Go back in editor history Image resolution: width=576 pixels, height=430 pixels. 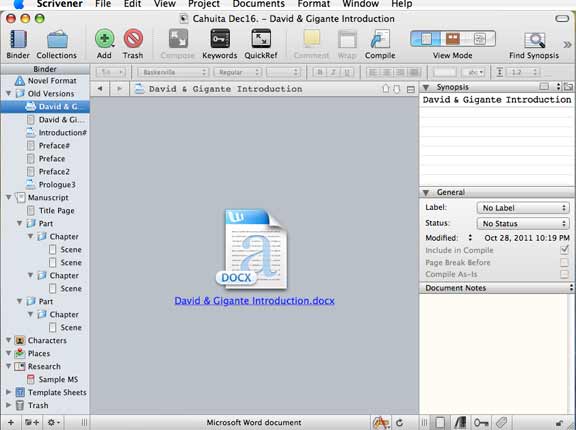(100, 89)
